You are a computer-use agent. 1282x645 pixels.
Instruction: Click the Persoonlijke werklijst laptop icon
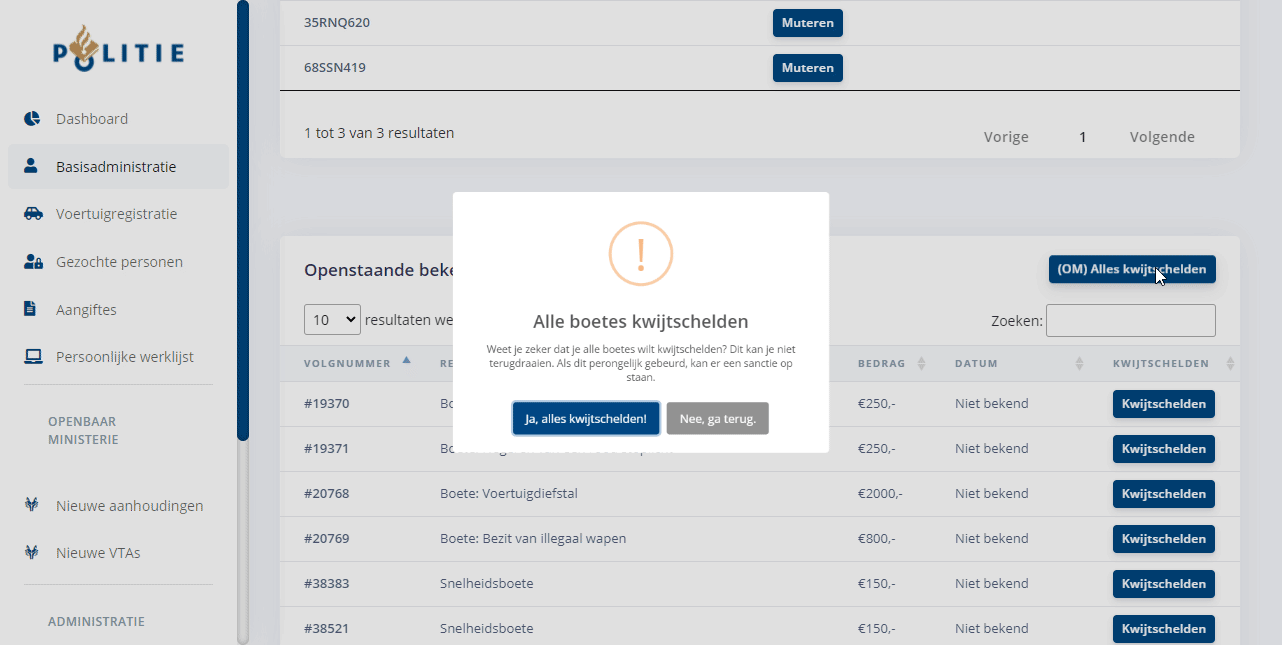pyautogui.click(x=33, y=357)
